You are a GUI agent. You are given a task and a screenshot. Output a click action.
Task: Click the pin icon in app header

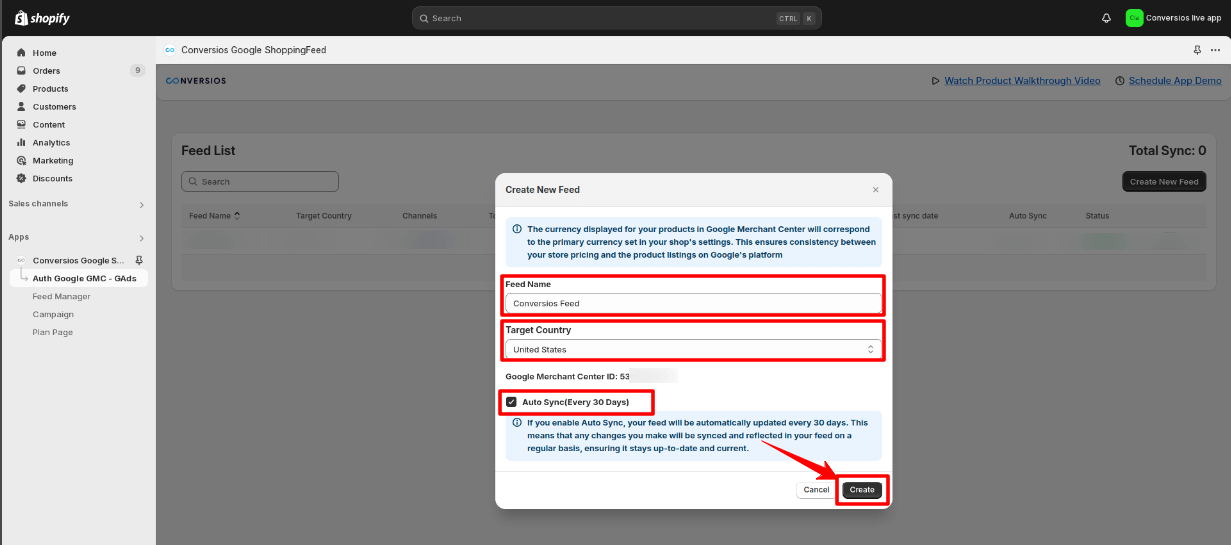pyautogui.click(x=1197, y=50)
